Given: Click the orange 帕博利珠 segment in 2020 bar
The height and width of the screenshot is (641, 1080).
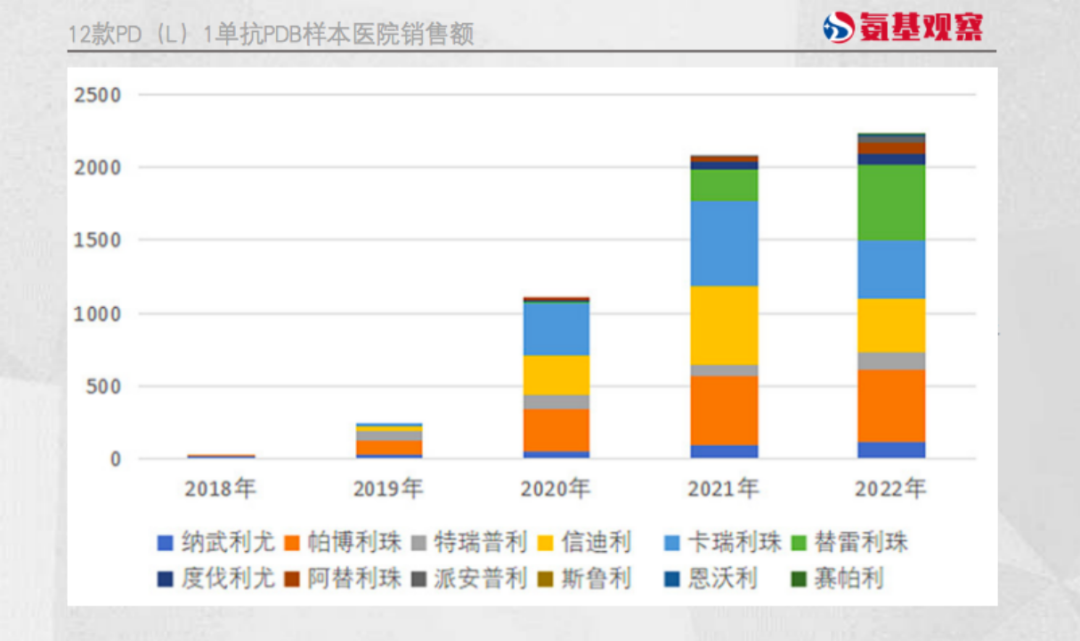Looking at the screenshot, I should coord(556,430).
